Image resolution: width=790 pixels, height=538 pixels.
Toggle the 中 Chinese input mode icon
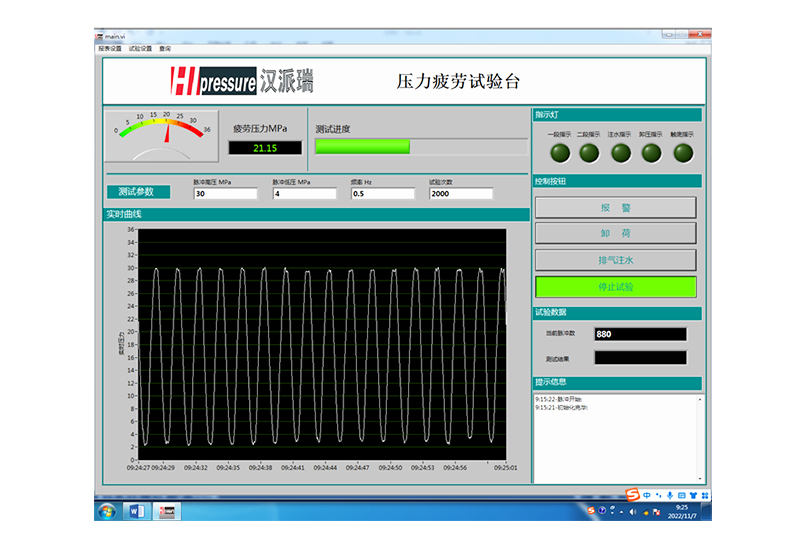pyautogui.click(x=646, y=495)
